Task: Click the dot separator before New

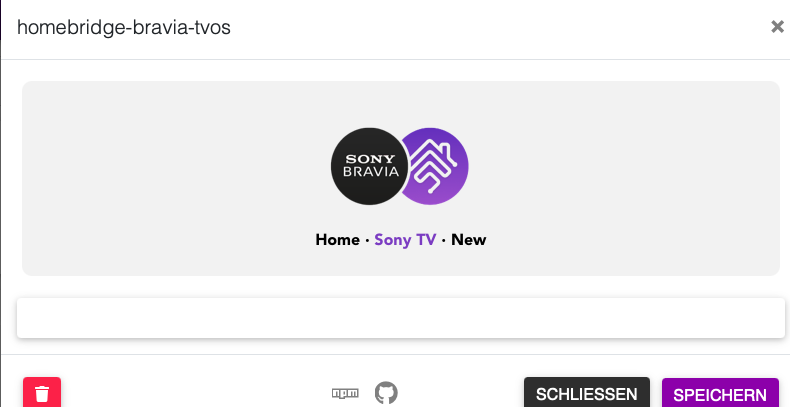Action: pos(444,240)
